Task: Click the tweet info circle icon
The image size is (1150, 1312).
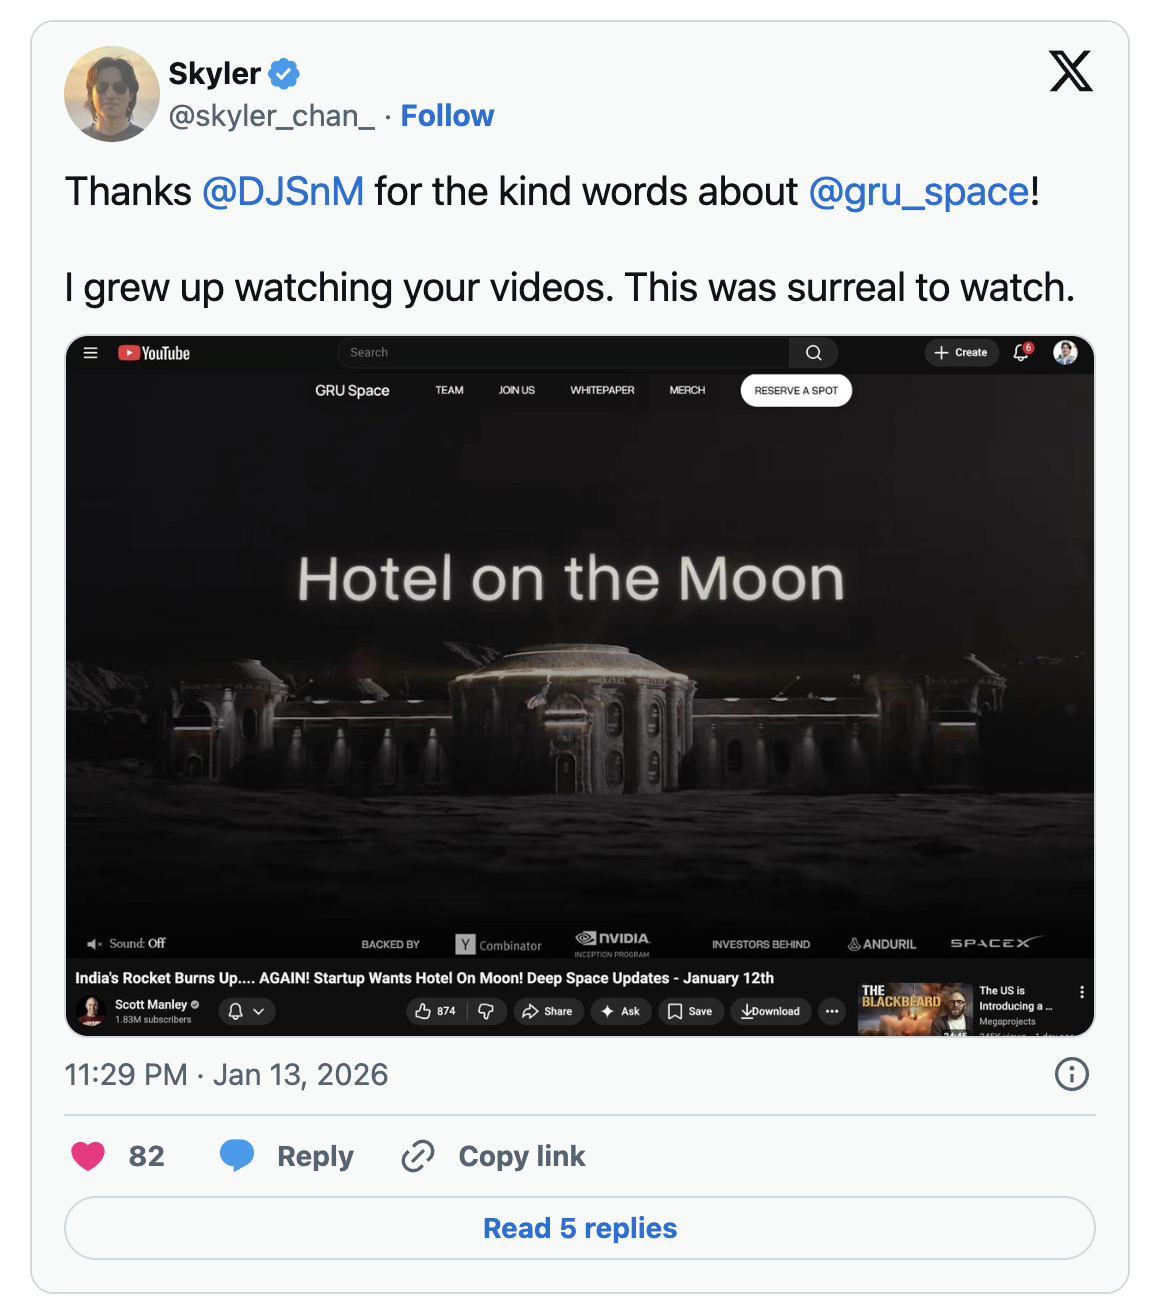Action: coord(1071,1074)
